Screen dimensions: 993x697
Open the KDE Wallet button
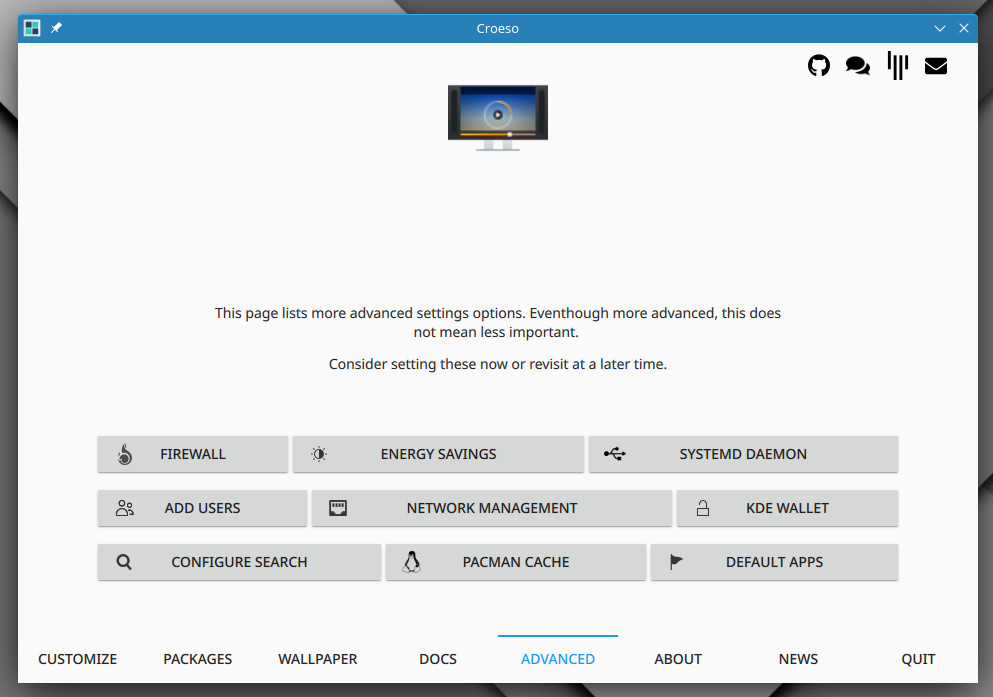point(787,508)
